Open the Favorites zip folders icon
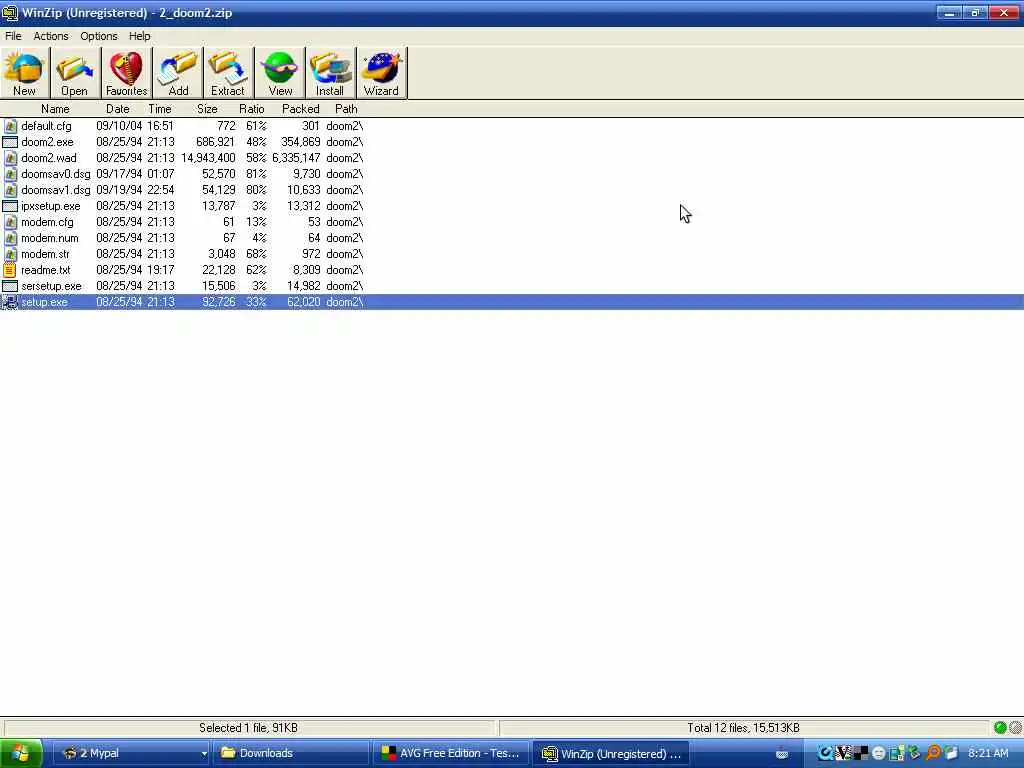The height and width of the screenshot is (768, 1024). click(x=126, y=72)
